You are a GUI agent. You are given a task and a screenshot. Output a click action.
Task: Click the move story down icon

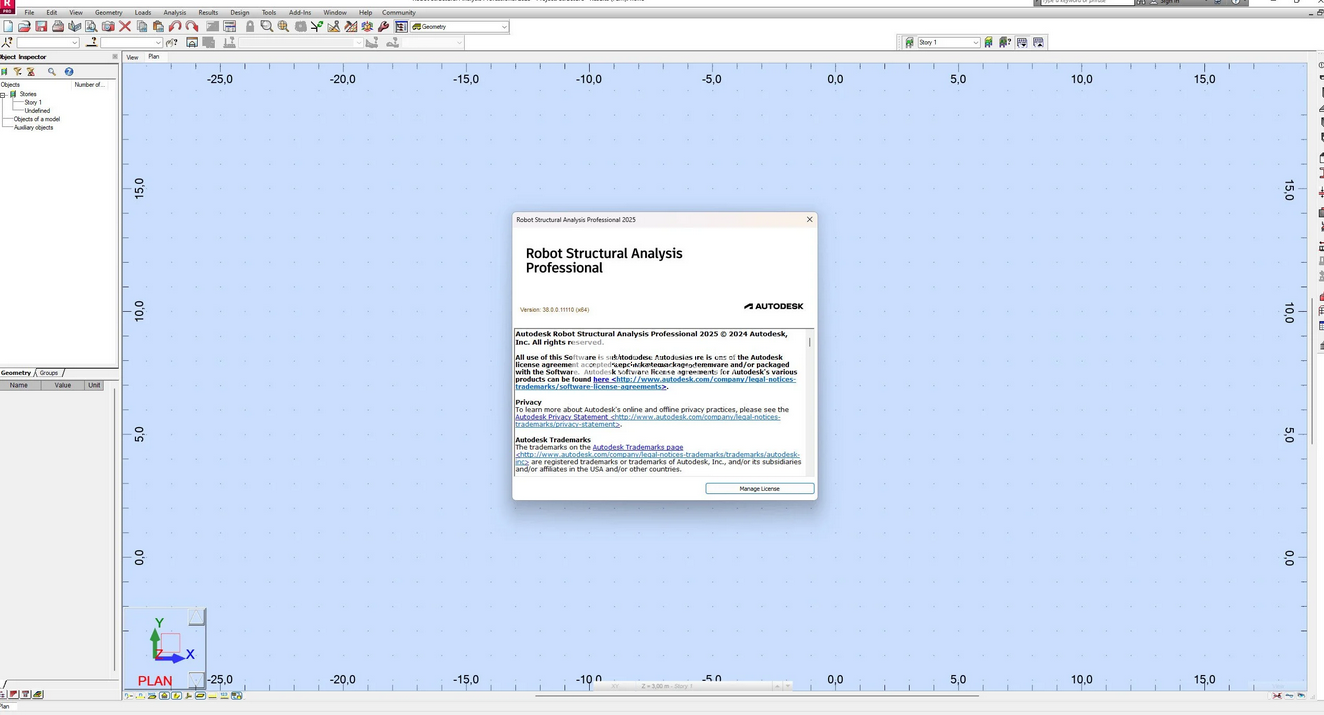1022,43
